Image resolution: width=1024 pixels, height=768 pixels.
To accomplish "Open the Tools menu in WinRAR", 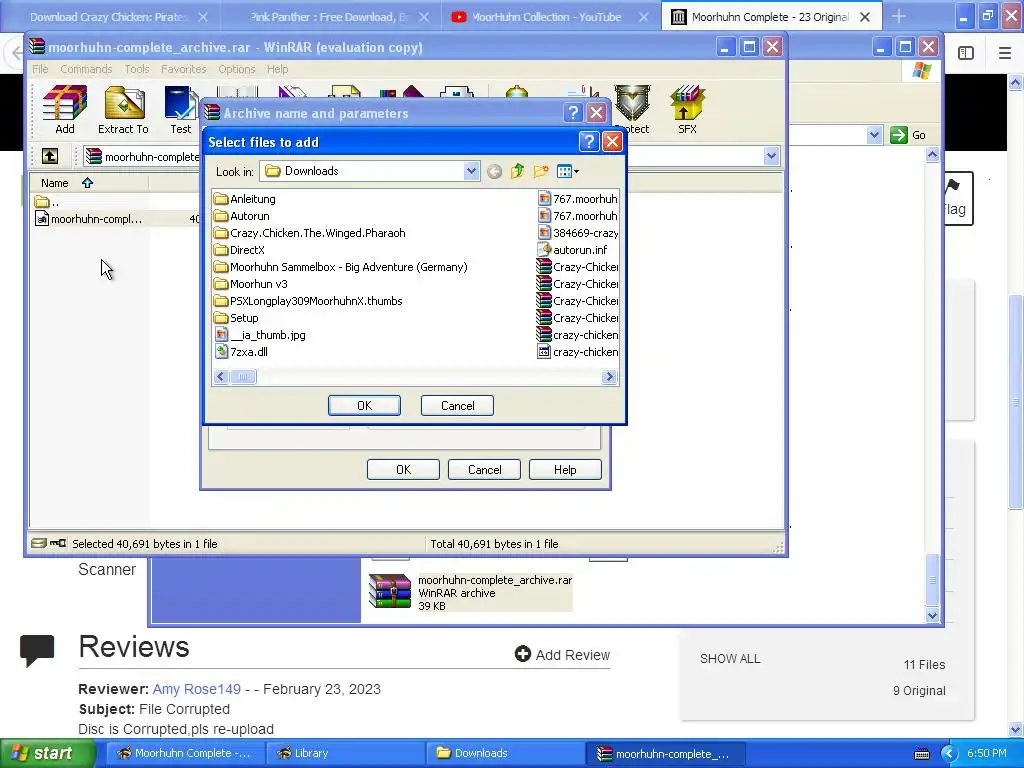I will click(137, 69).
